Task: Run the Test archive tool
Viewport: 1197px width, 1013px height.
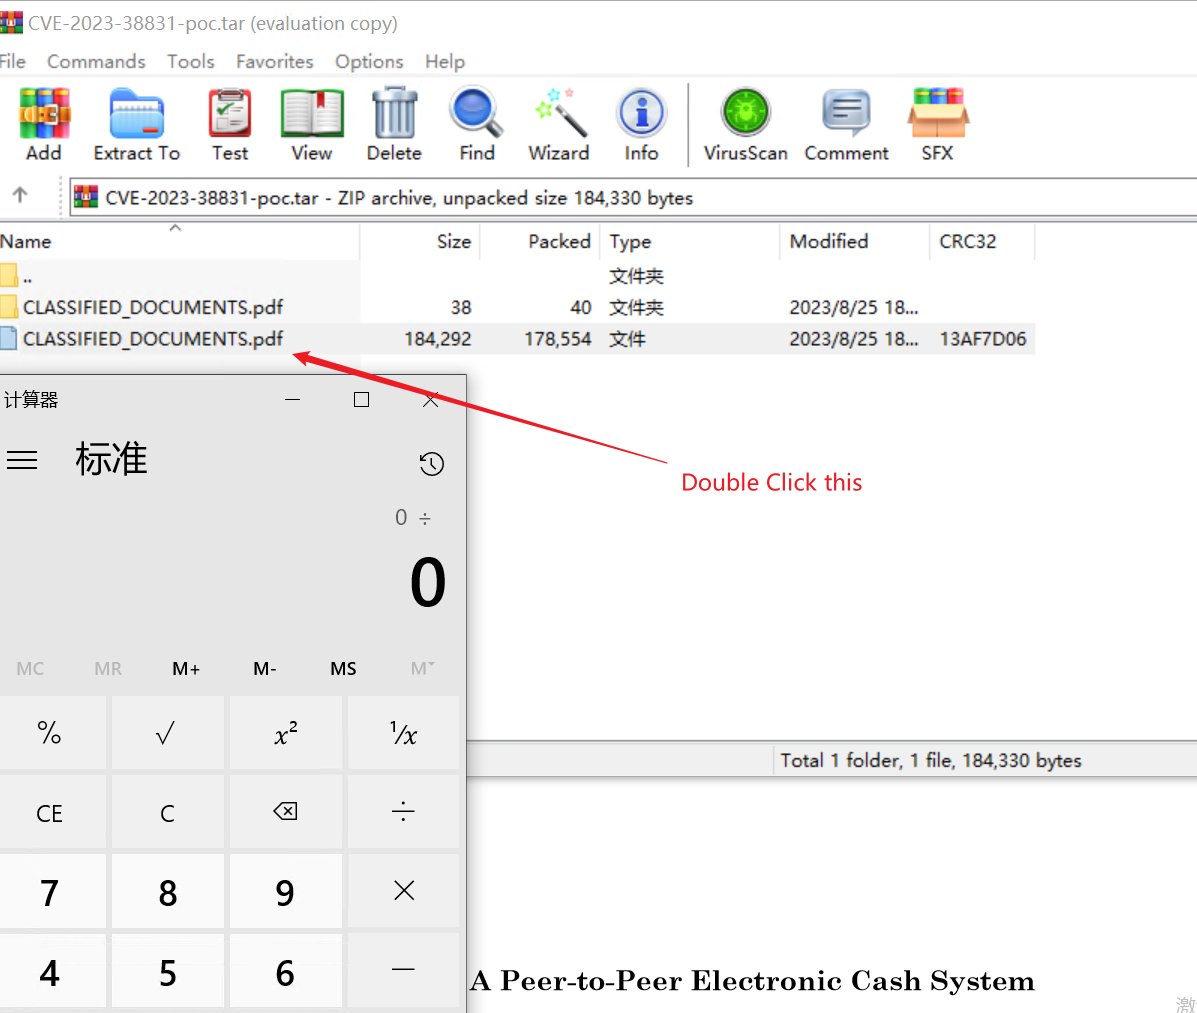Action: tap(229, 120)
